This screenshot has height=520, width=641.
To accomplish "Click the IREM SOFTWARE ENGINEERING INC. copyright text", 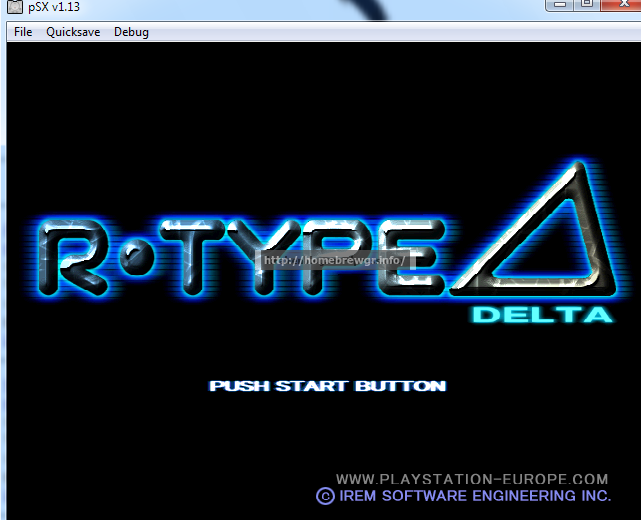I will [464, 496].
